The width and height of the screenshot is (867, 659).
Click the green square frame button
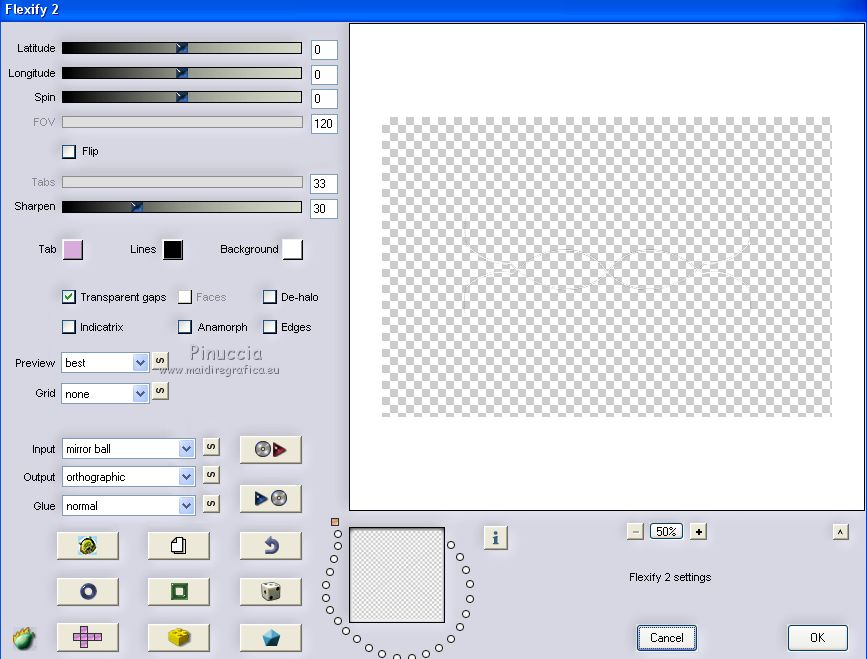coord(179,592)
